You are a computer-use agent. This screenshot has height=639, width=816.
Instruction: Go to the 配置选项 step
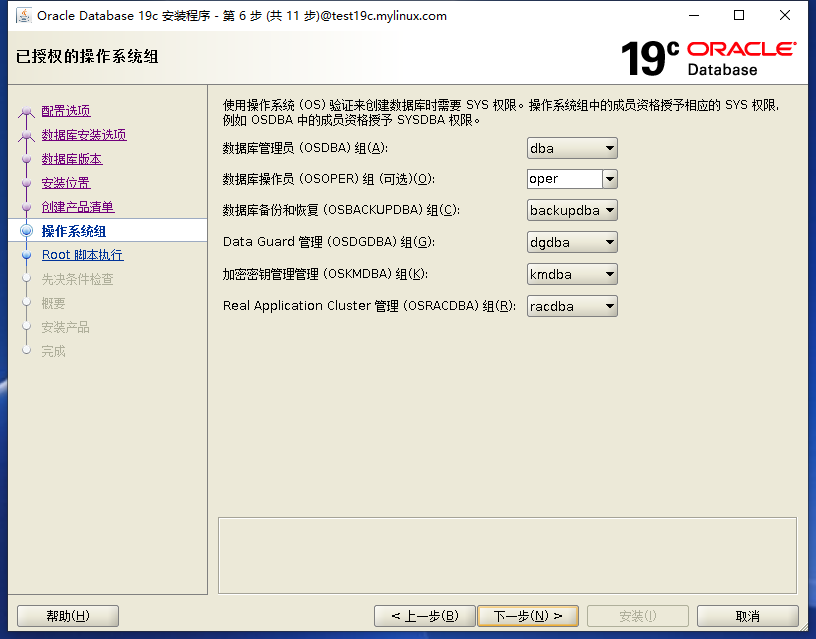point(66,111)
